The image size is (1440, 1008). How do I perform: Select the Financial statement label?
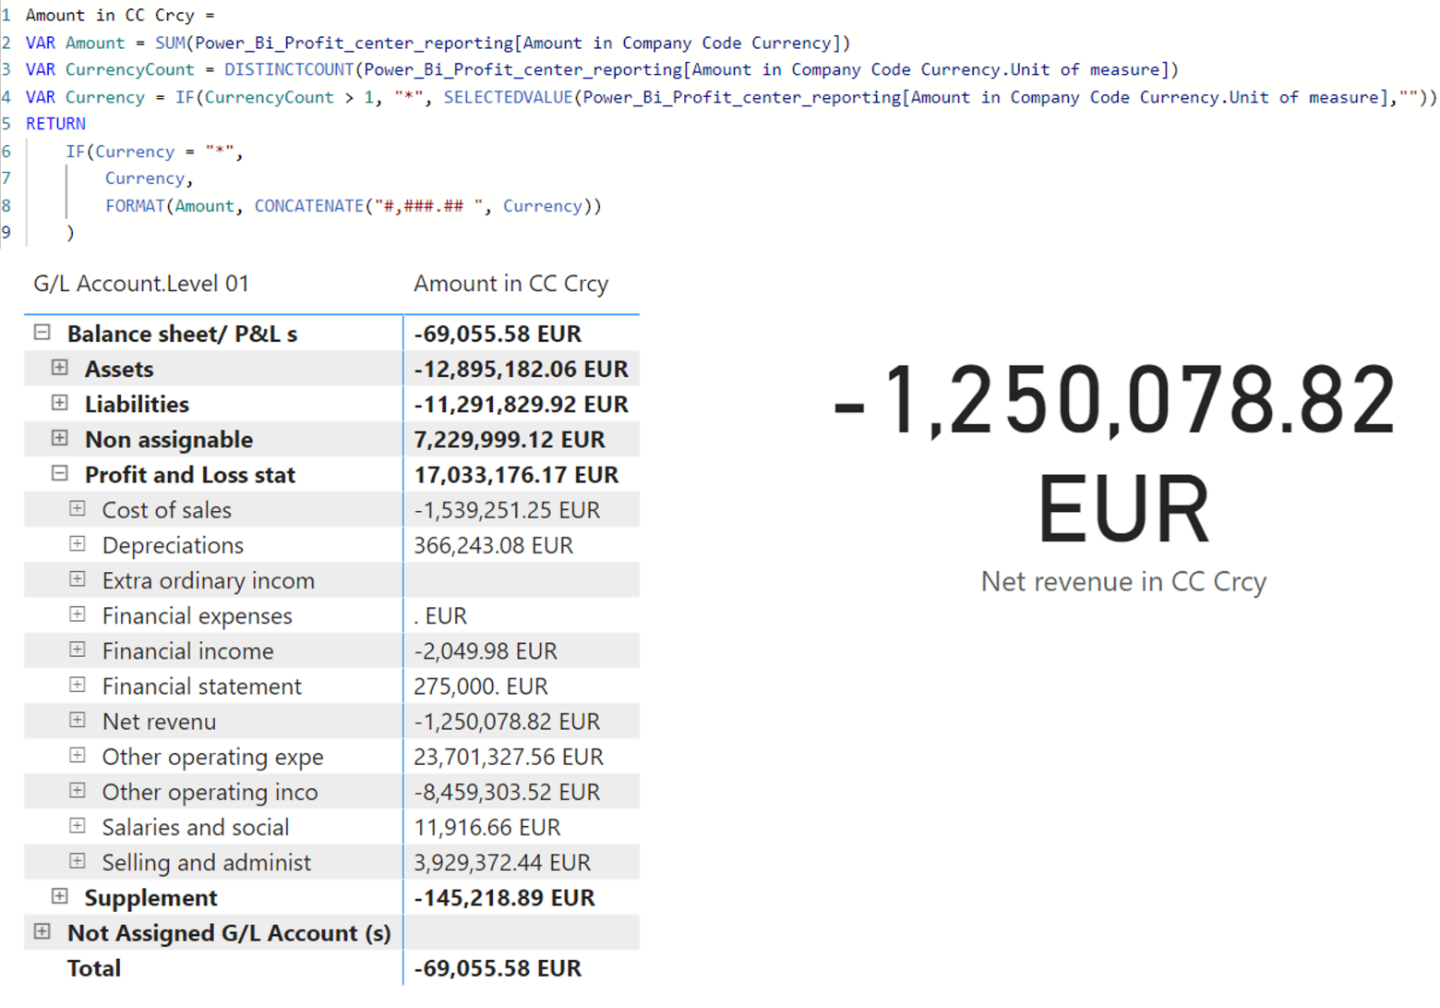[202, 686]
